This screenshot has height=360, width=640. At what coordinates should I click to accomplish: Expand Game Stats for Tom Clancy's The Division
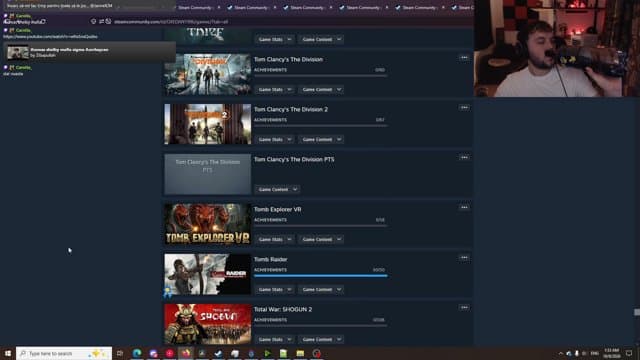click(x=274, y=89)
